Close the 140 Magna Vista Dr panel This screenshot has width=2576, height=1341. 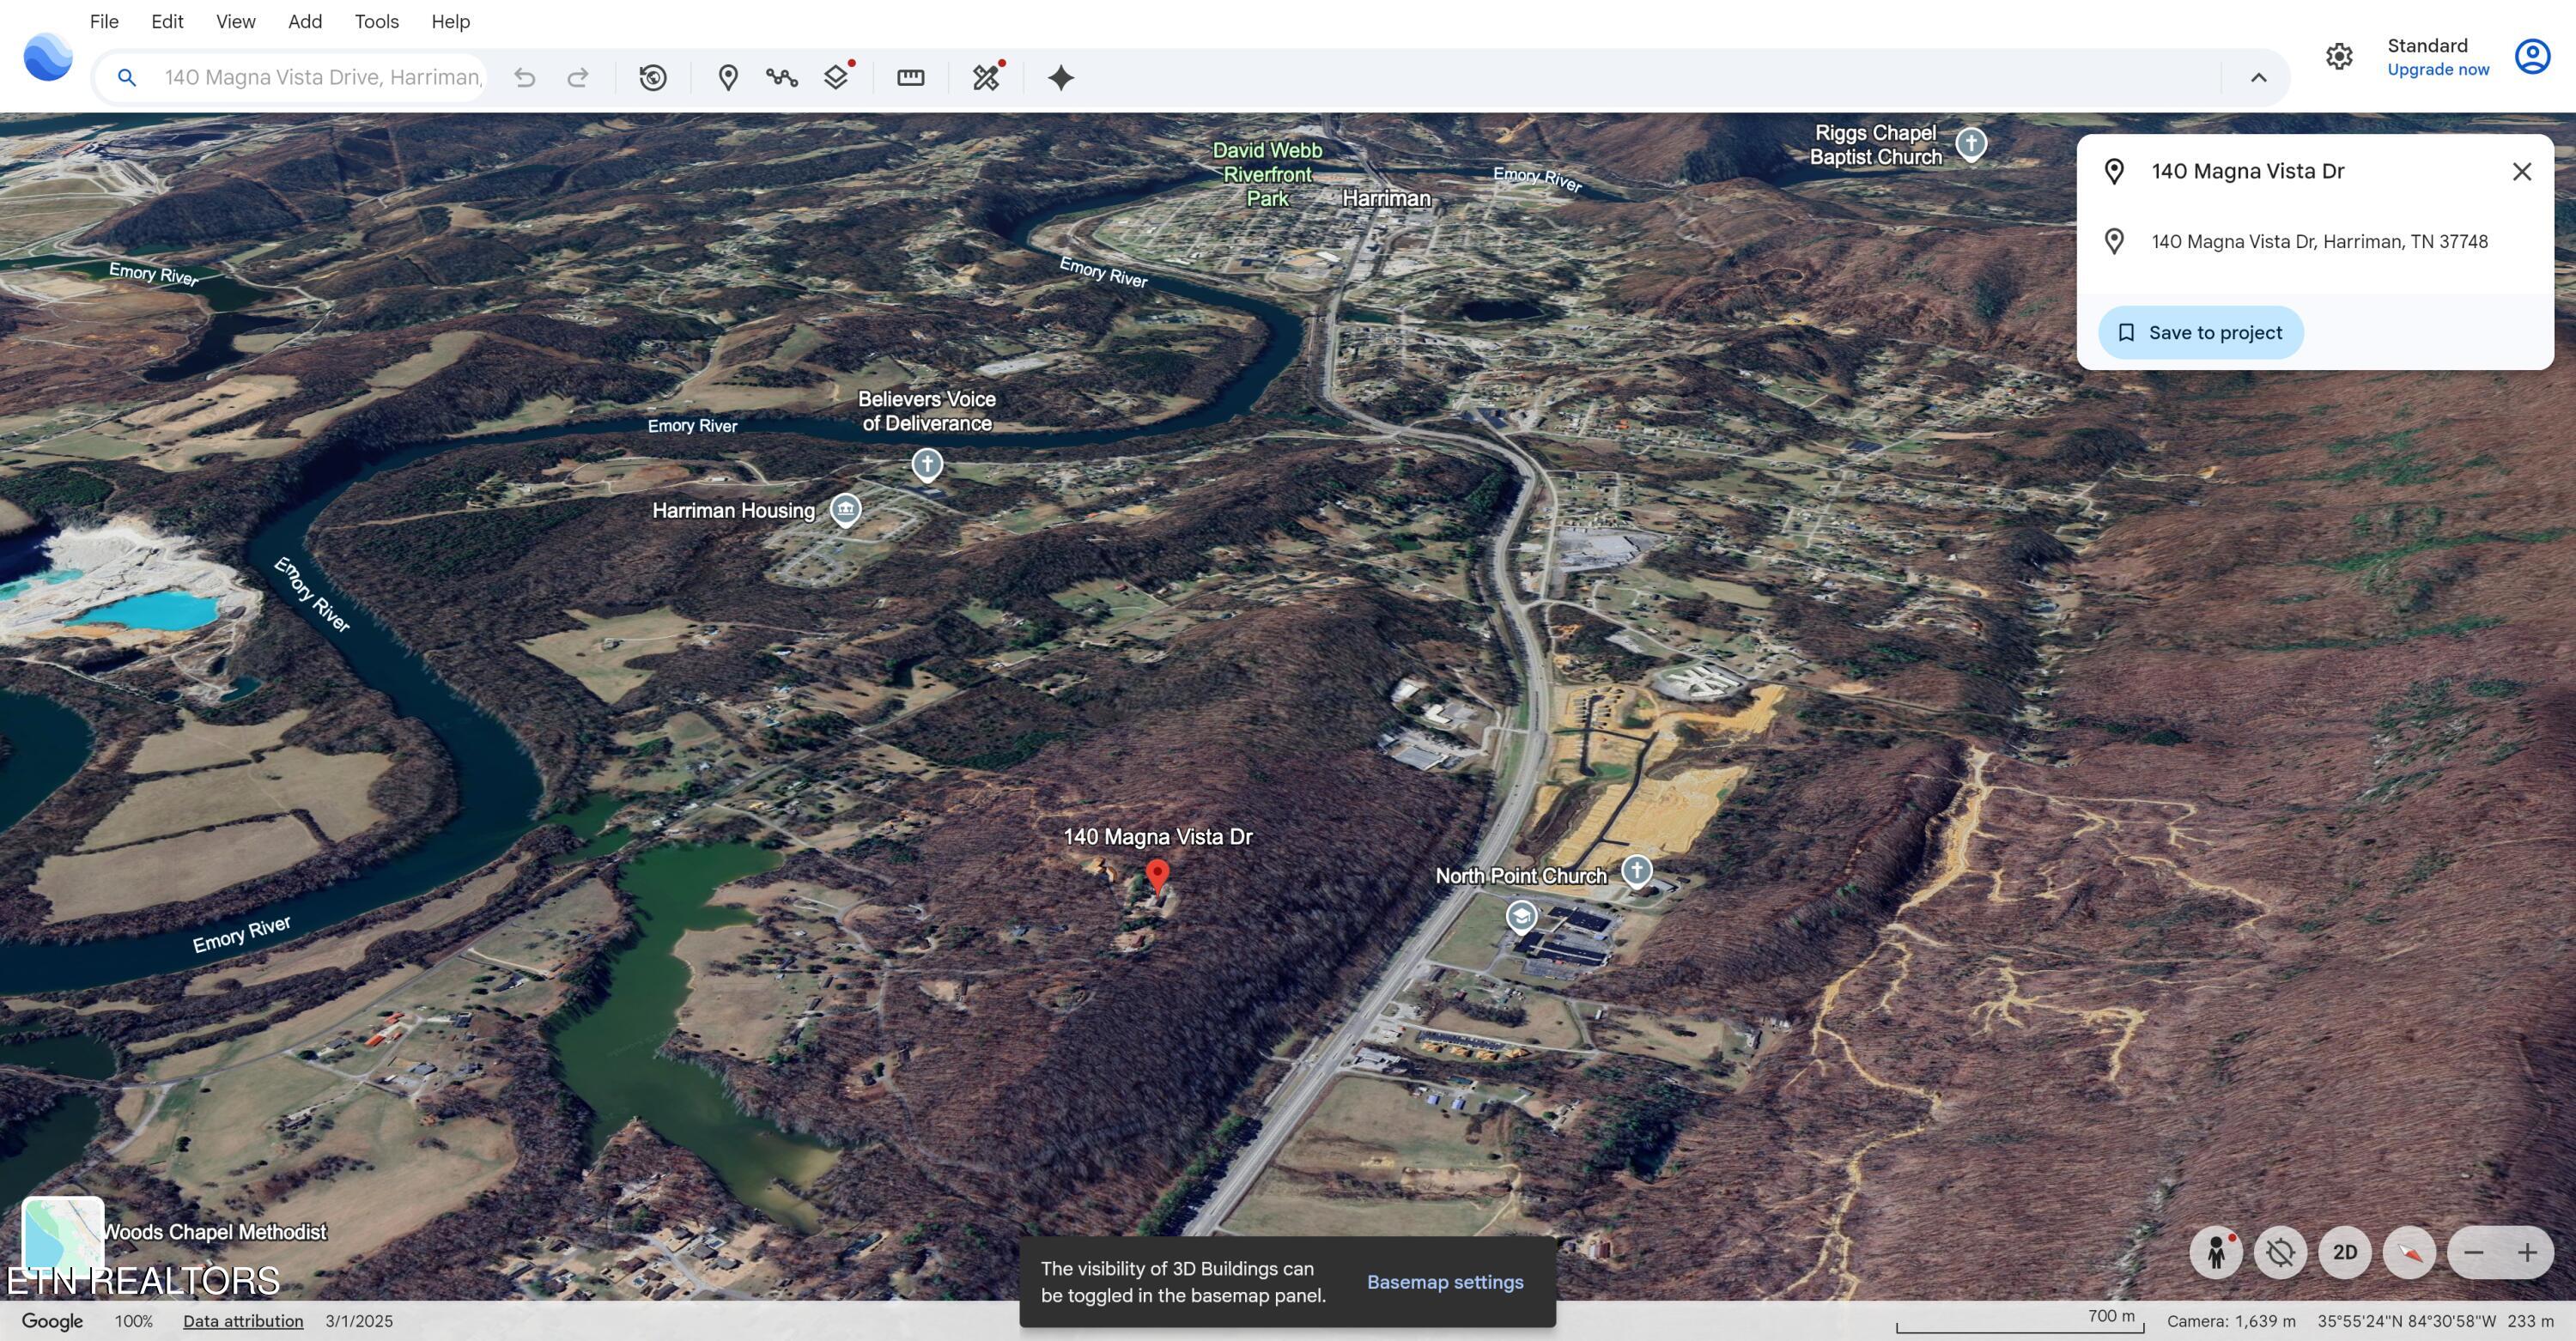pos(2522,171)
